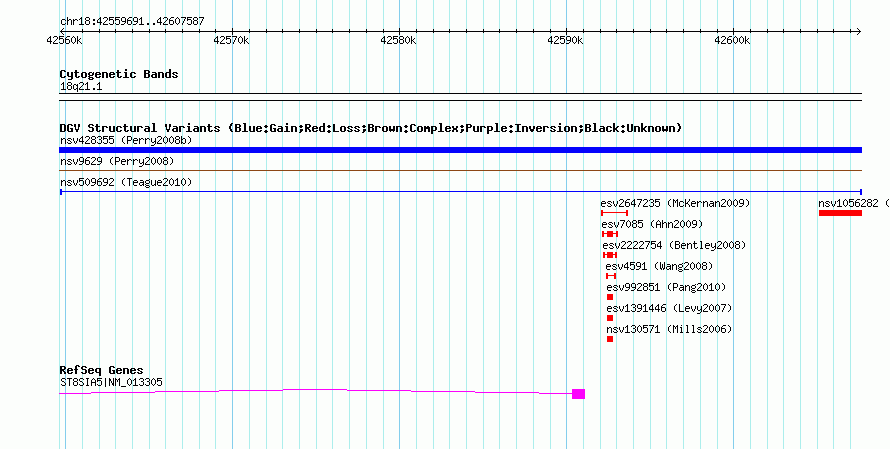The image size is (890, 449).
Task: Click the brown nsv9629 complex variant line
Action: point(460,170)
